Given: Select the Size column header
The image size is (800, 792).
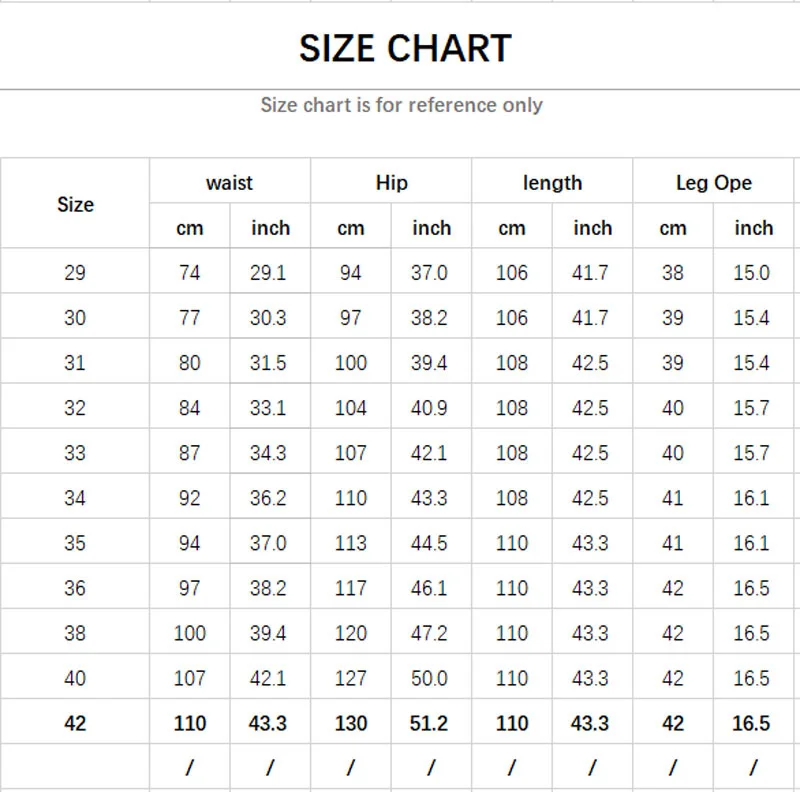Looking at the screenshot, I should click(x=75, y=204).
